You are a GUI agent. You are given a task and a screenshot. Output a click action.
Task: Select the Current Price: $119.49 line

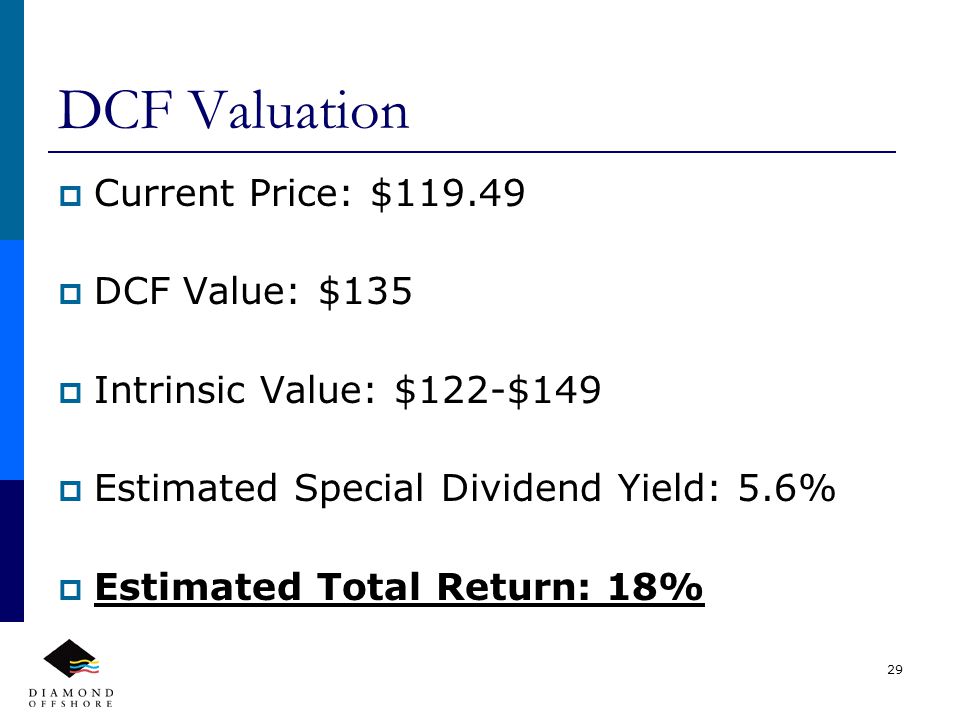[309, 193]
